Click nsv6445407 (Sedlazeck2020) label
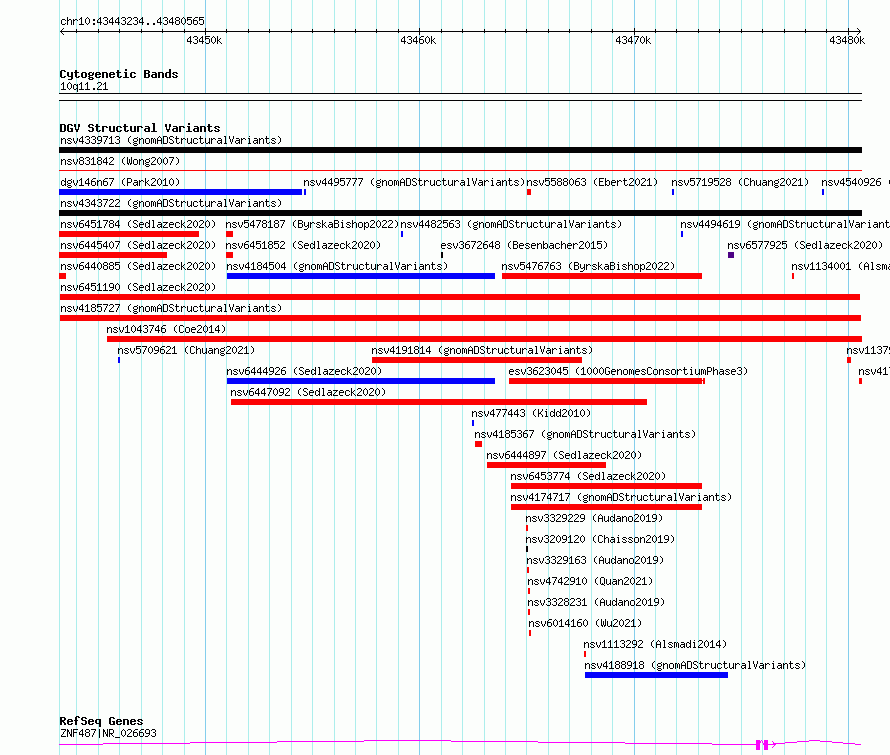The width and height of the screenshot is (890, 755). tap(138, 245)
